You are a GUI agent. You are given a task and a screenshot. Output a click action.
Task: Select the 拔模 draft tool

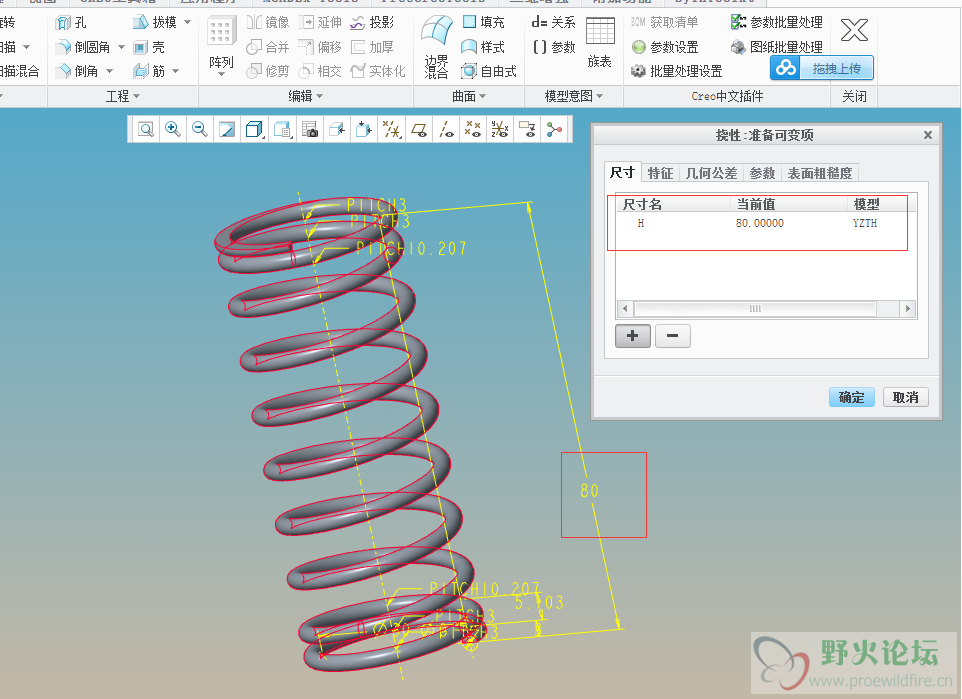[155, 23]
